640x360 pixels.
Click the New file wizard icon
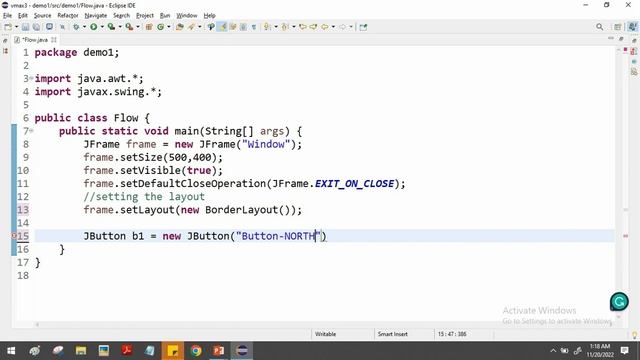[8, 27]
